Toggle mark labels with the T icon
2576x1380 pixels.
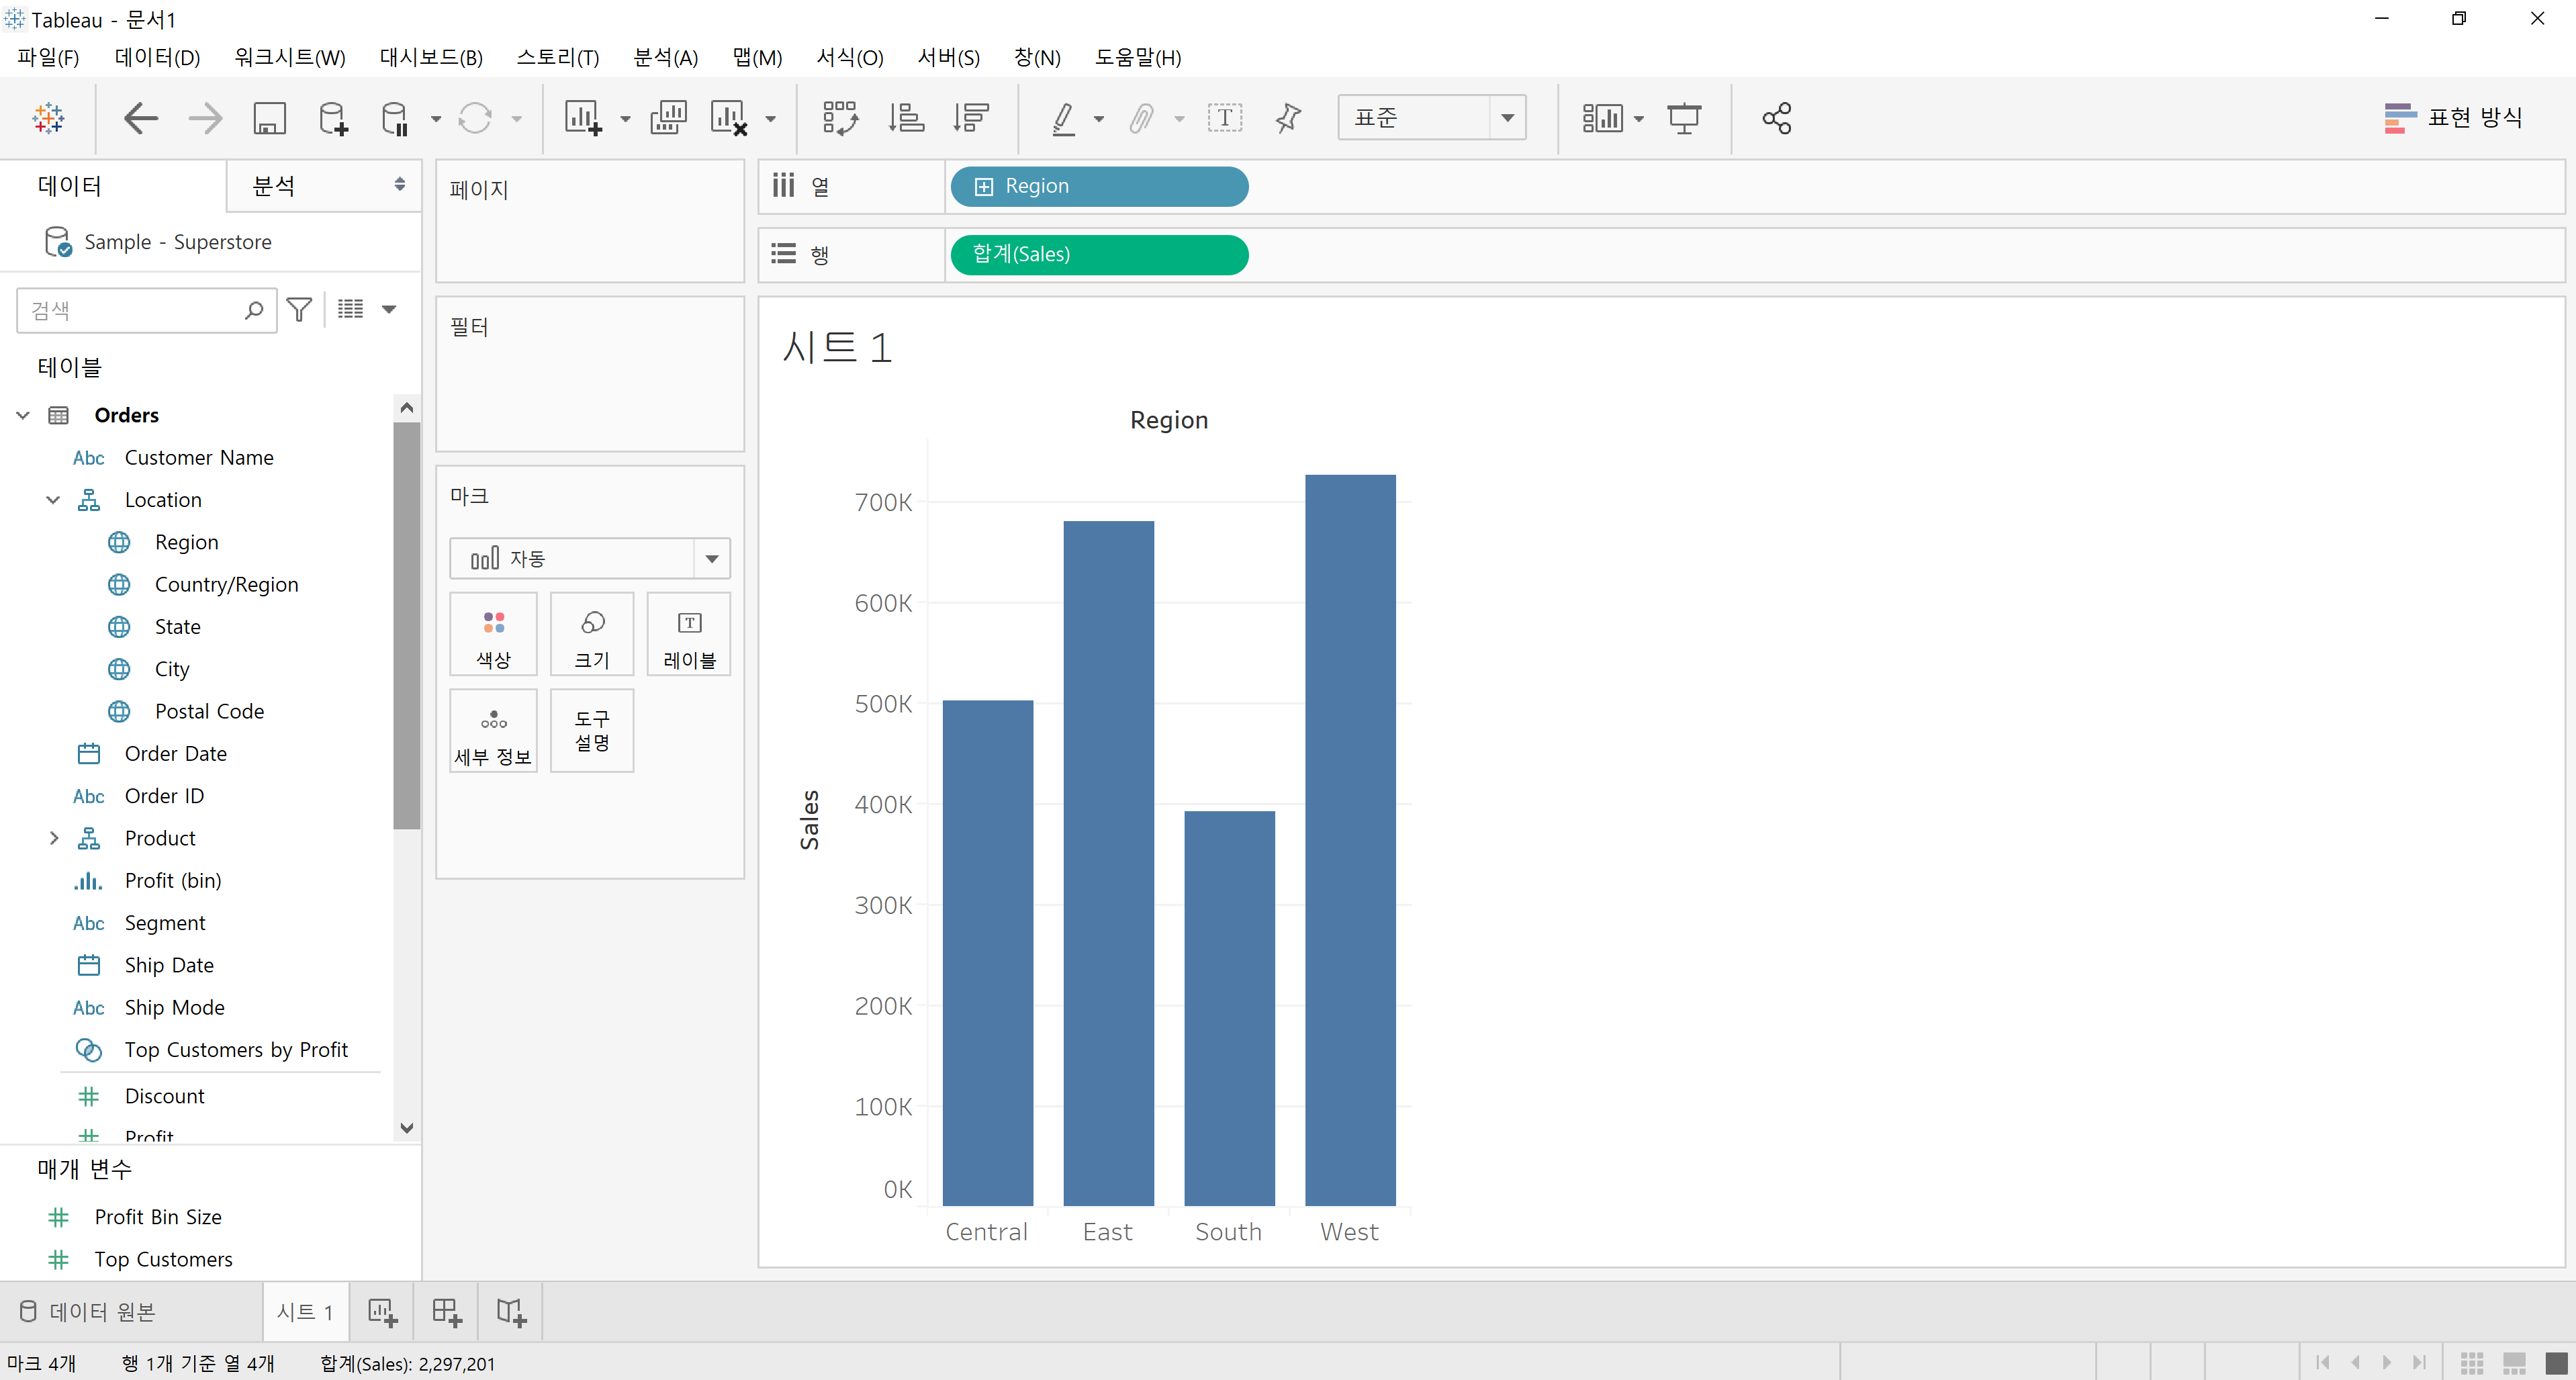click(1224, 118)
